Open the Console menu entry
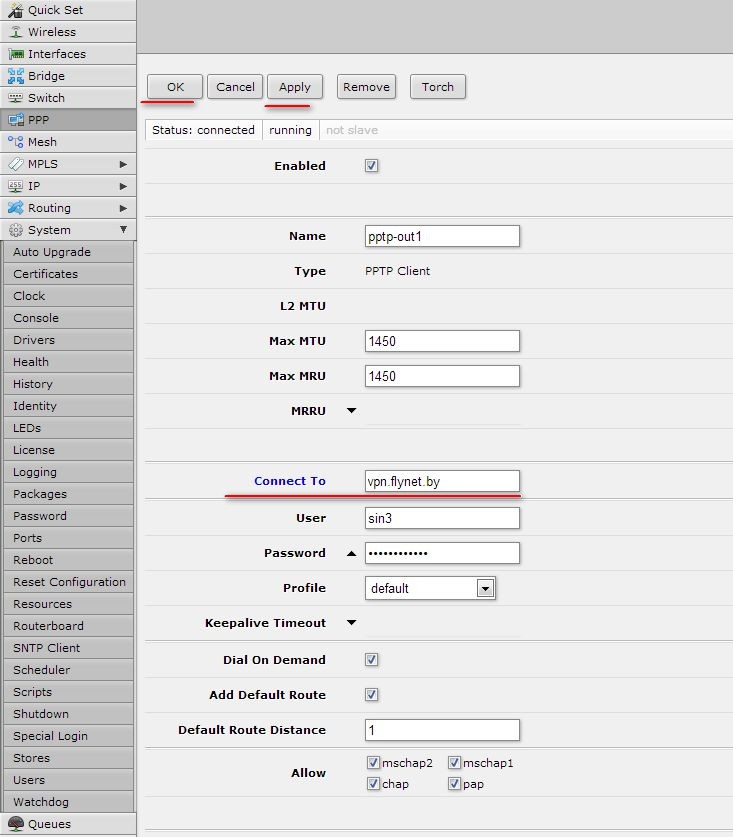Screen dimensions: 733x837 [x=68, y=318]
